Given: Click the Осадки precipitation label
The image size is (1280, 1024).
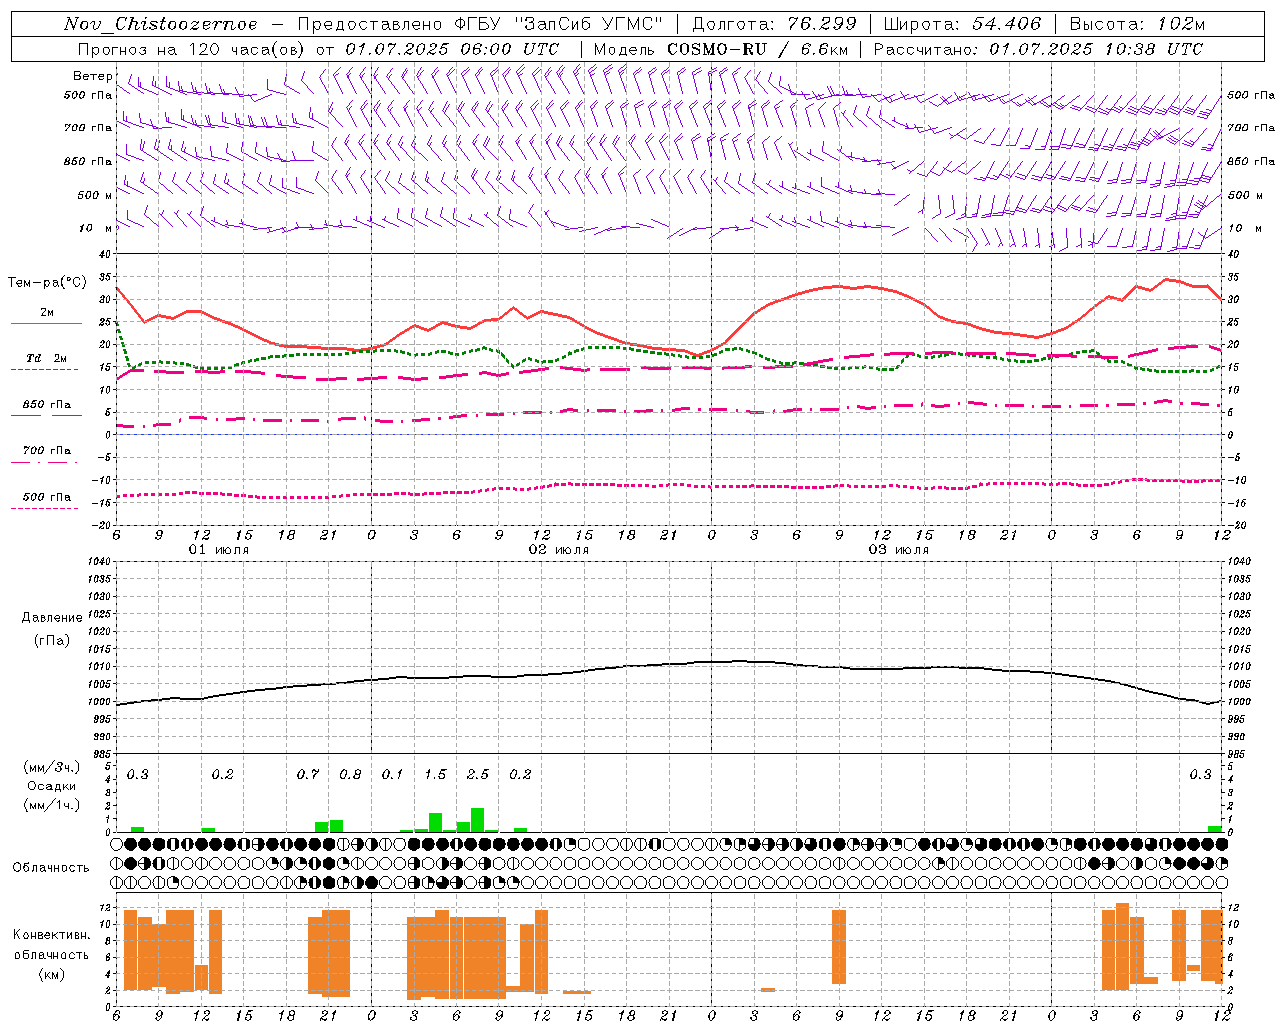Looking at the screenshot, I should pyautogui.click(x=52, y=786).
